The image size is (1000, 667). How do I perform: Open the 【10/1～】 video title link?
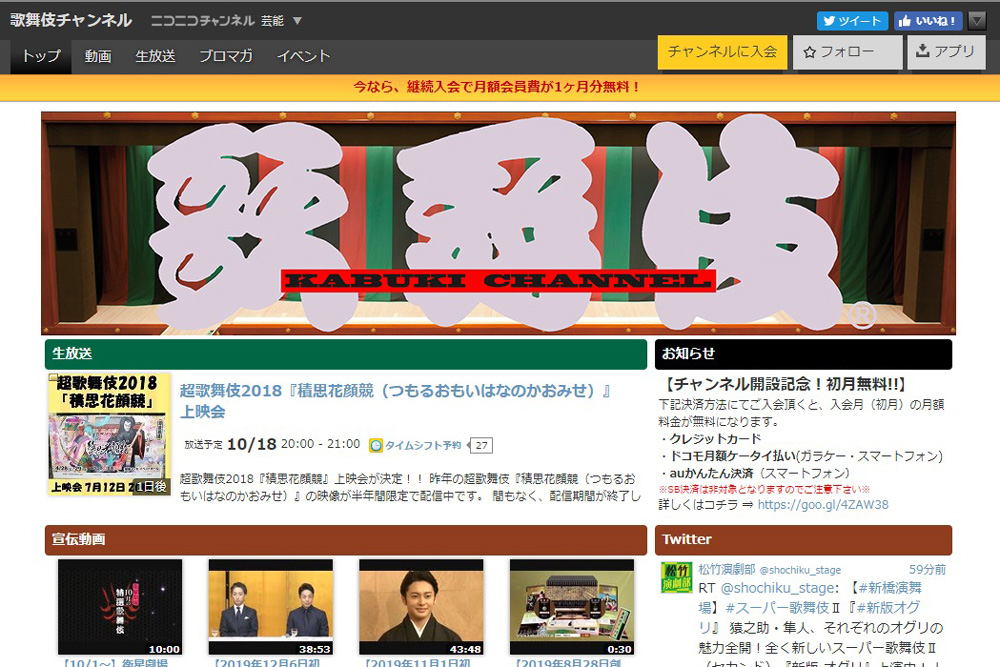[x=114, y=663]
